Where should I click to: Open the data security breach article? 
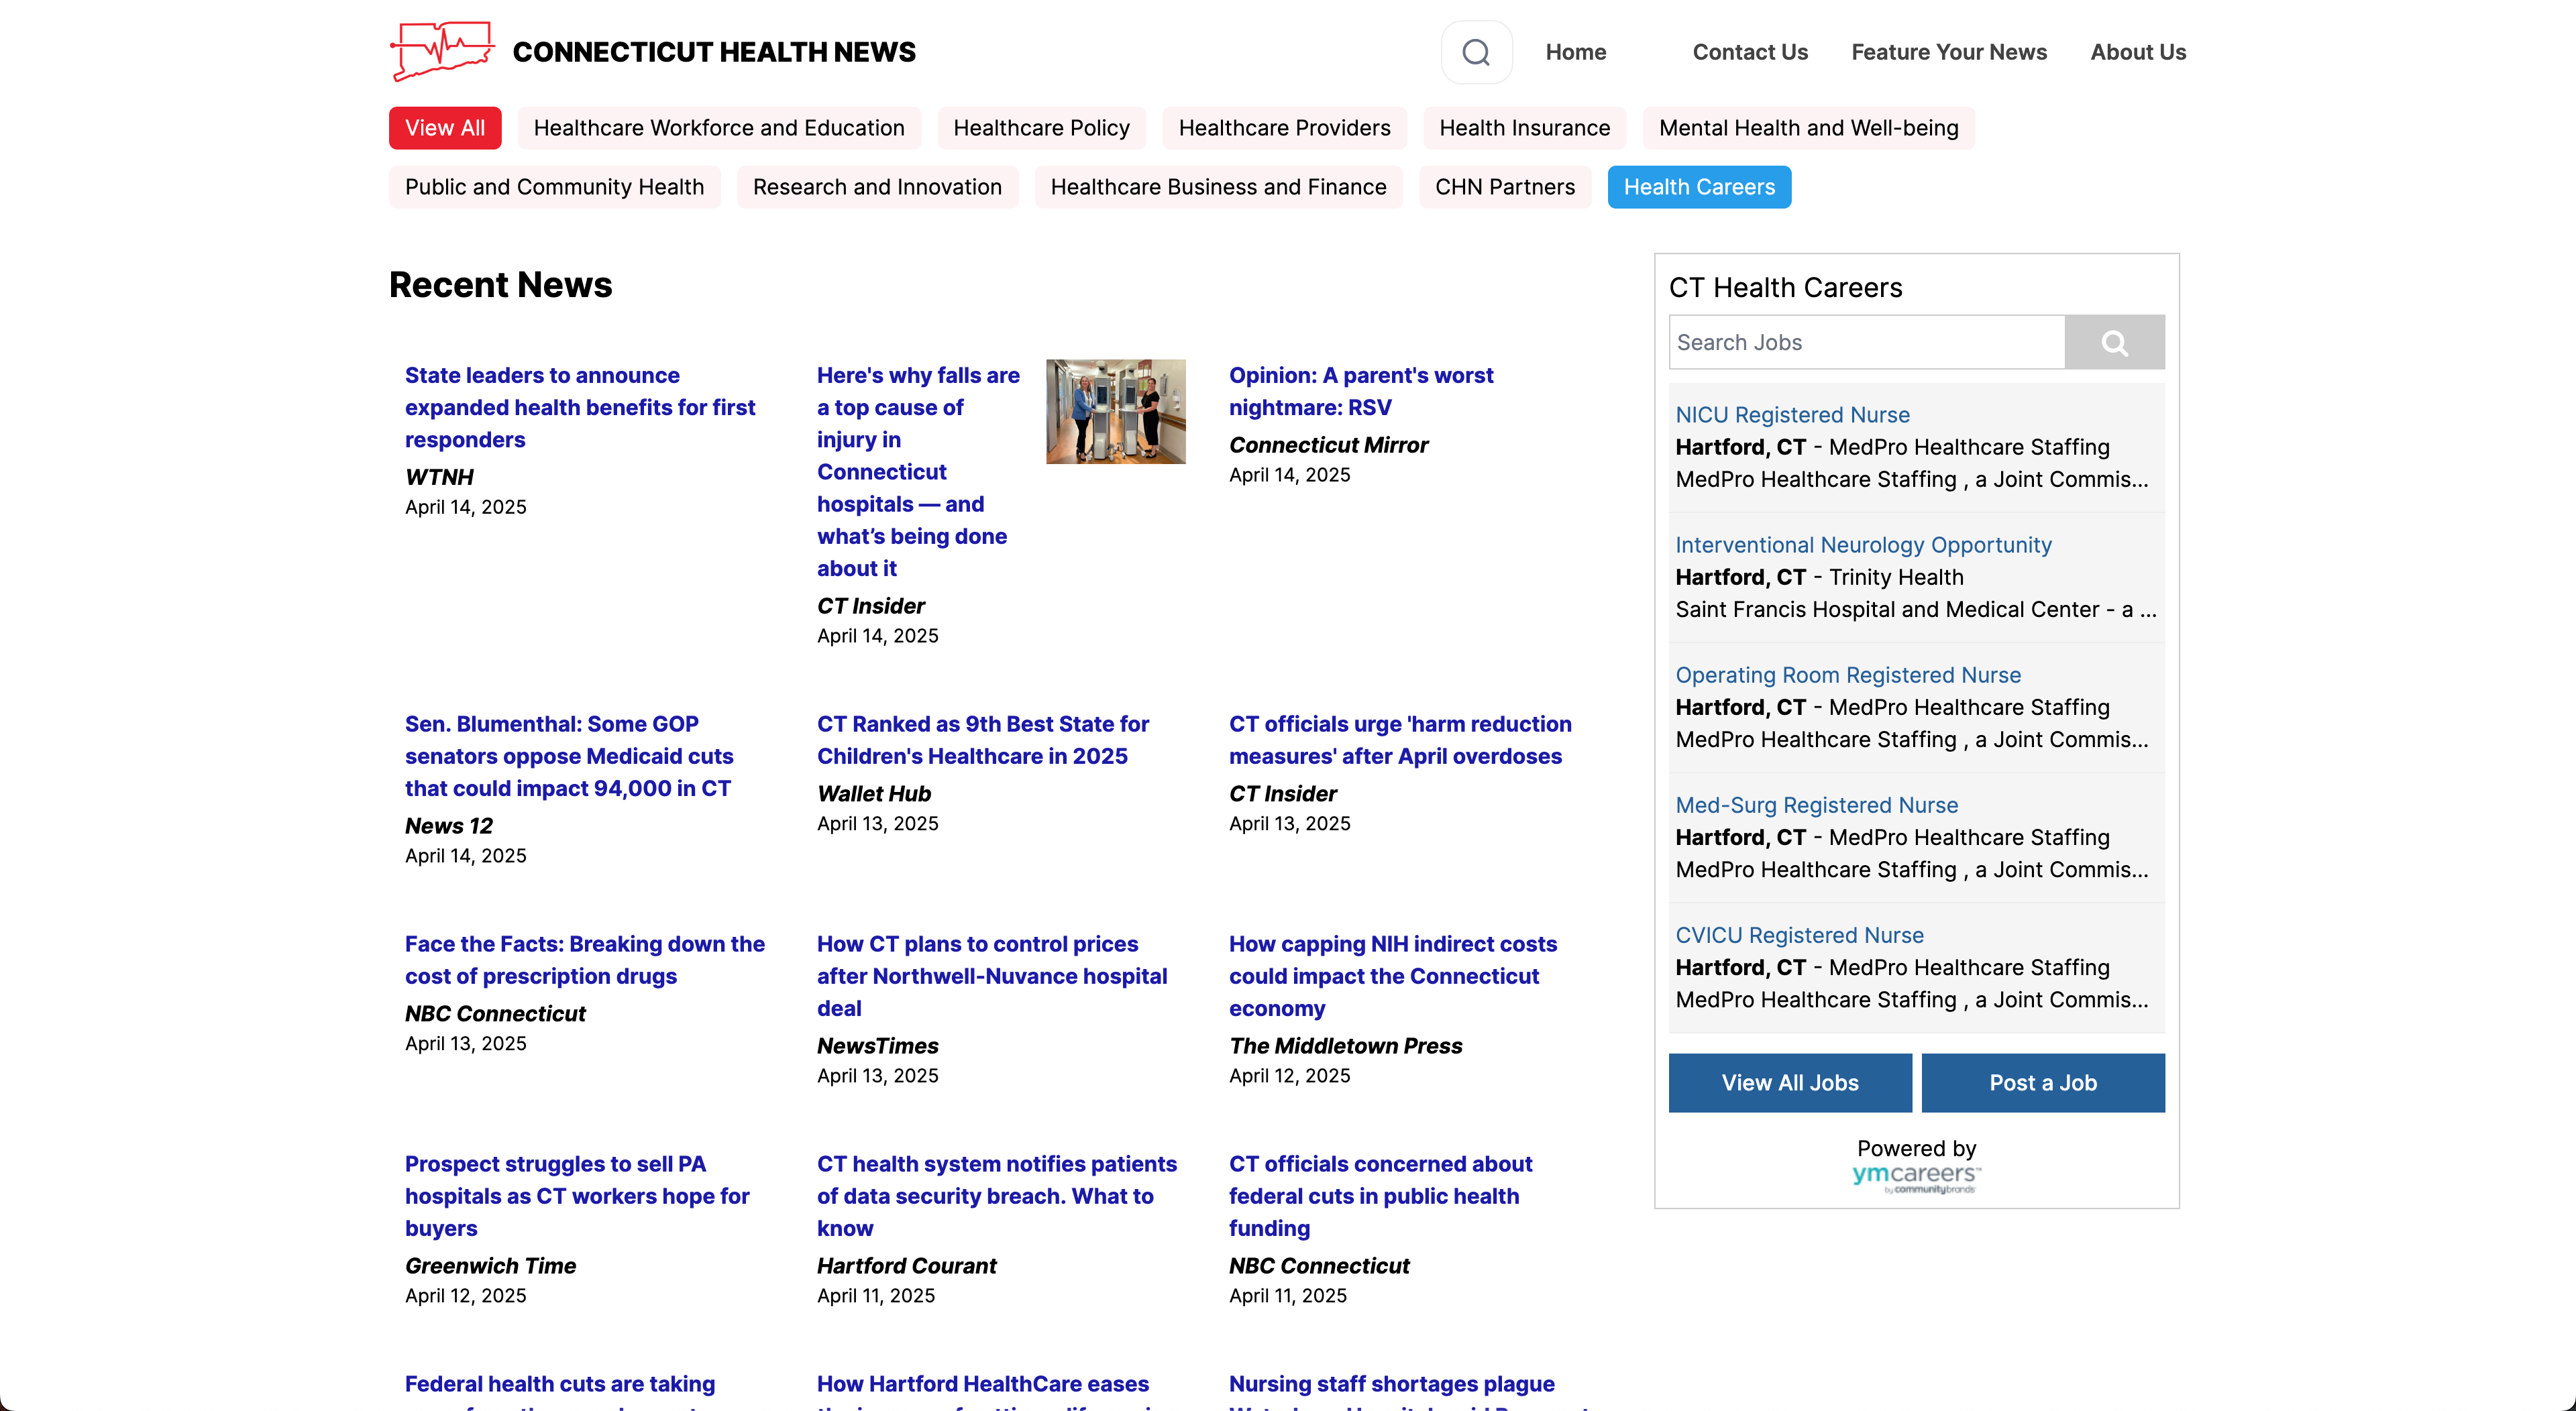[x=996, y=1196]
